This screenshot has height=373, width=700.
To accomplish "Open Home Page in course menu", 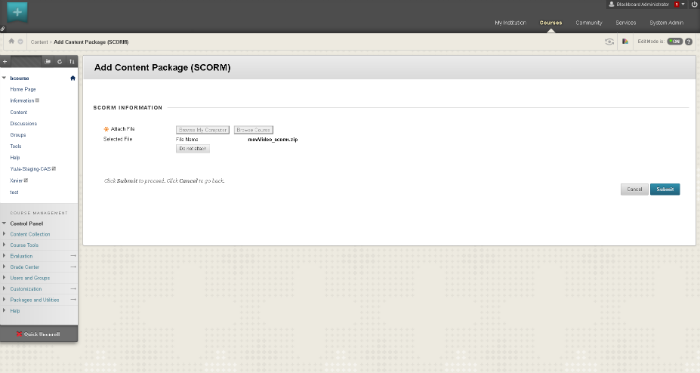I will (23, 89).
